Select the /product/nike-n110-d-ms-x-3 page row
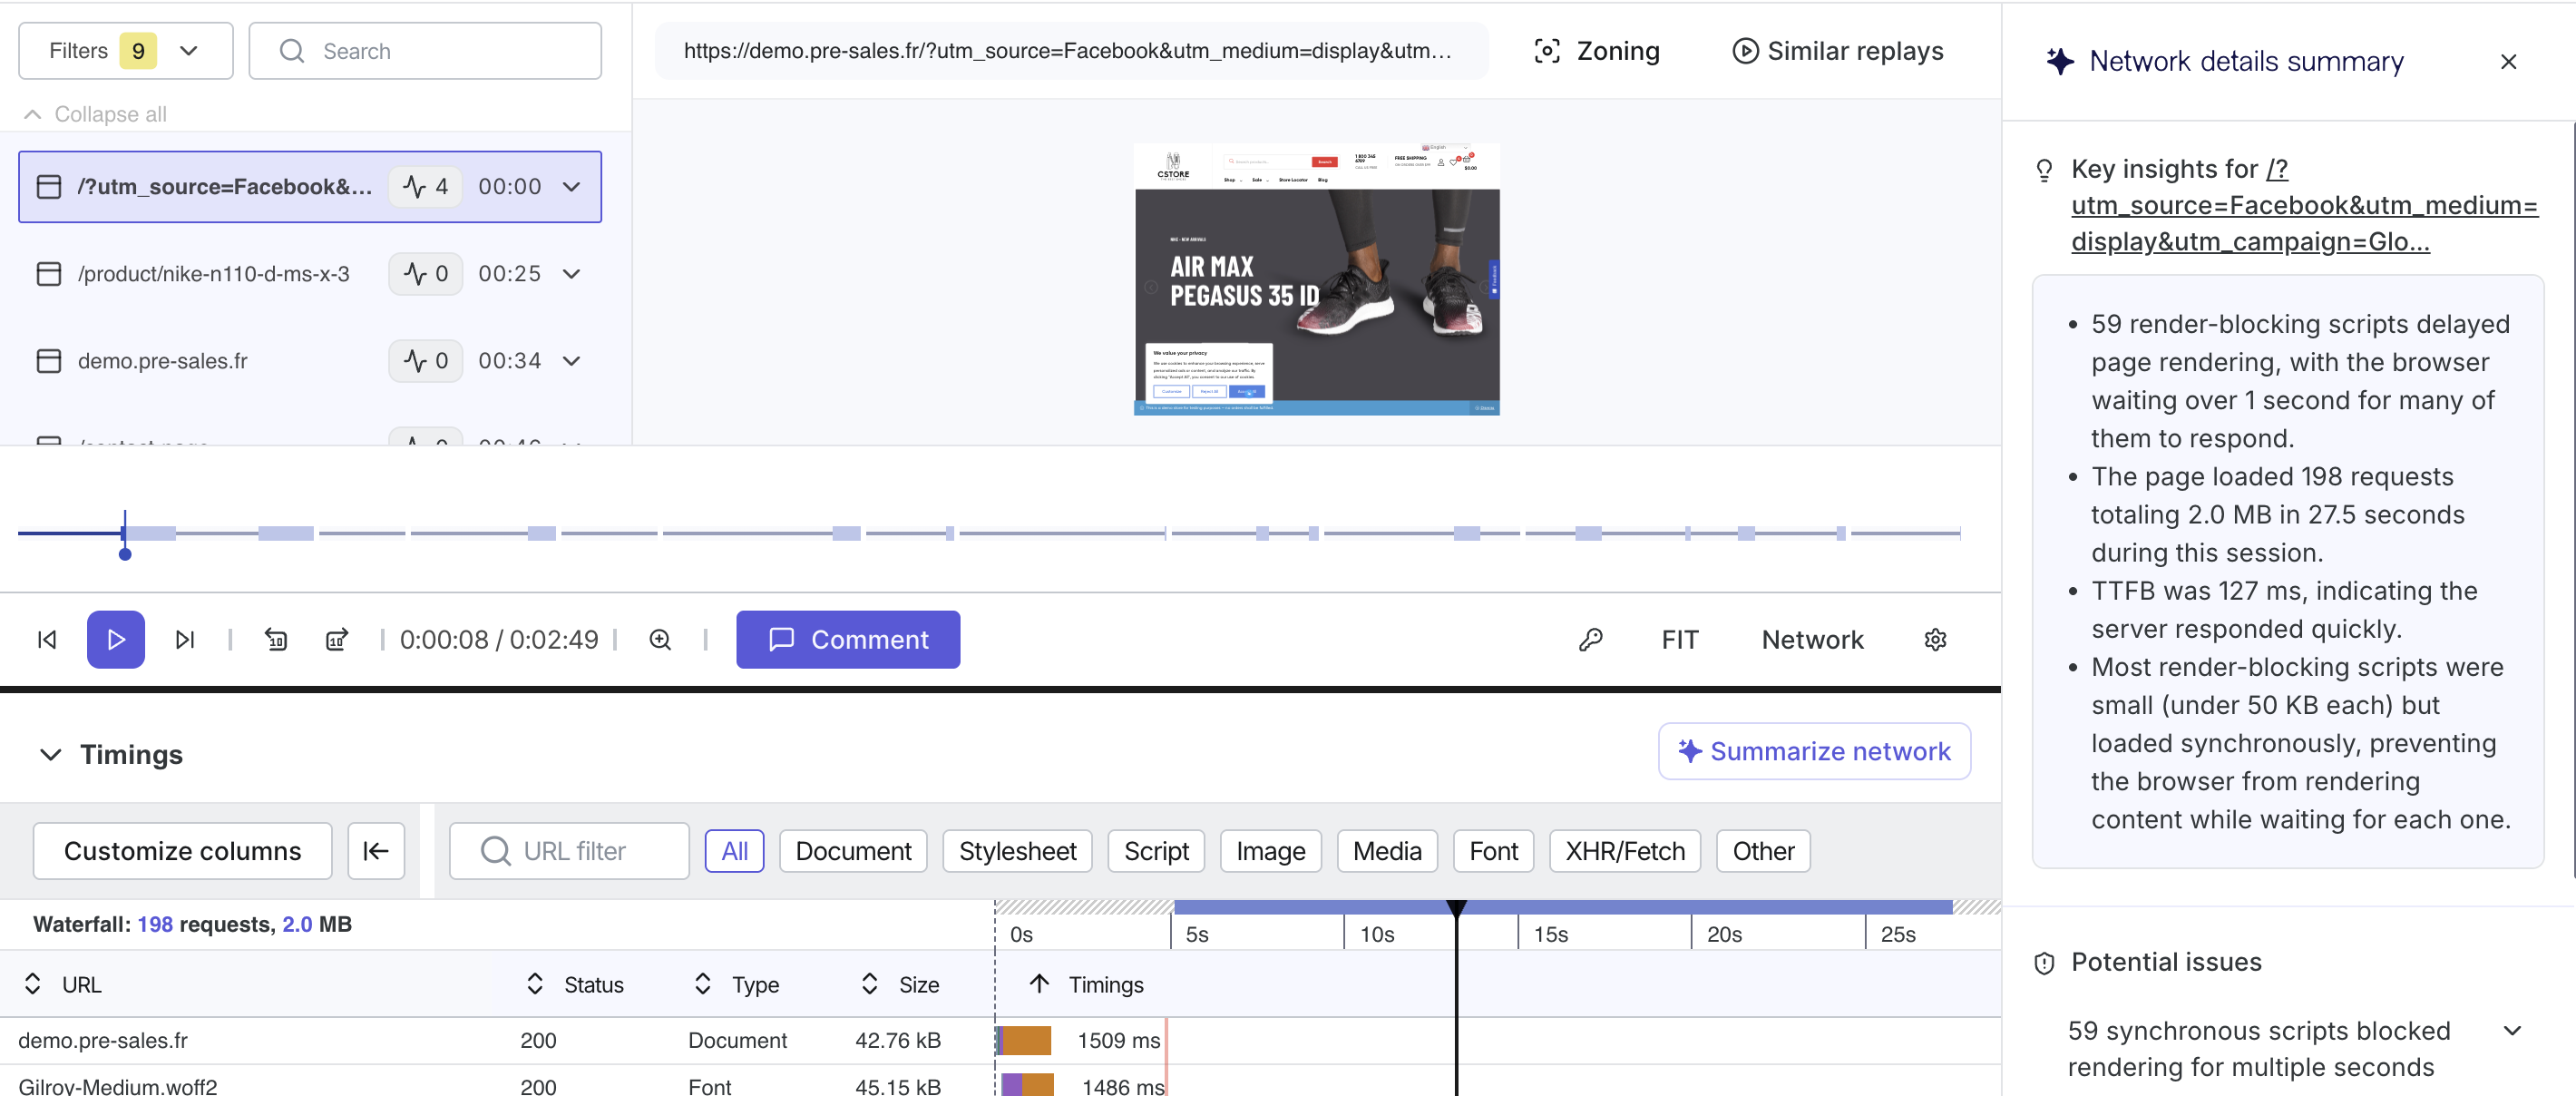This screenshot has width=2576, height=1096. pos(310,274)
